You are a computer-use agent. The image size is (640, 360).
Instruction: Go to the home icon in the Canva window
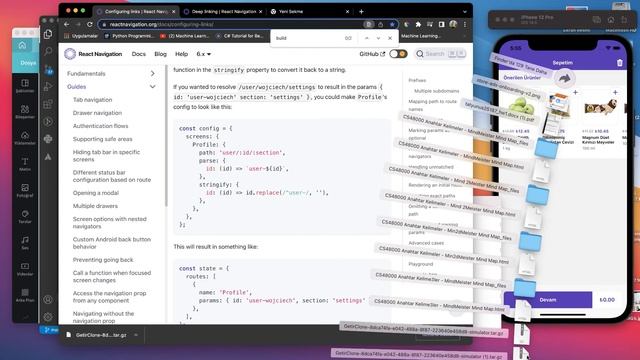coord(22,45)
